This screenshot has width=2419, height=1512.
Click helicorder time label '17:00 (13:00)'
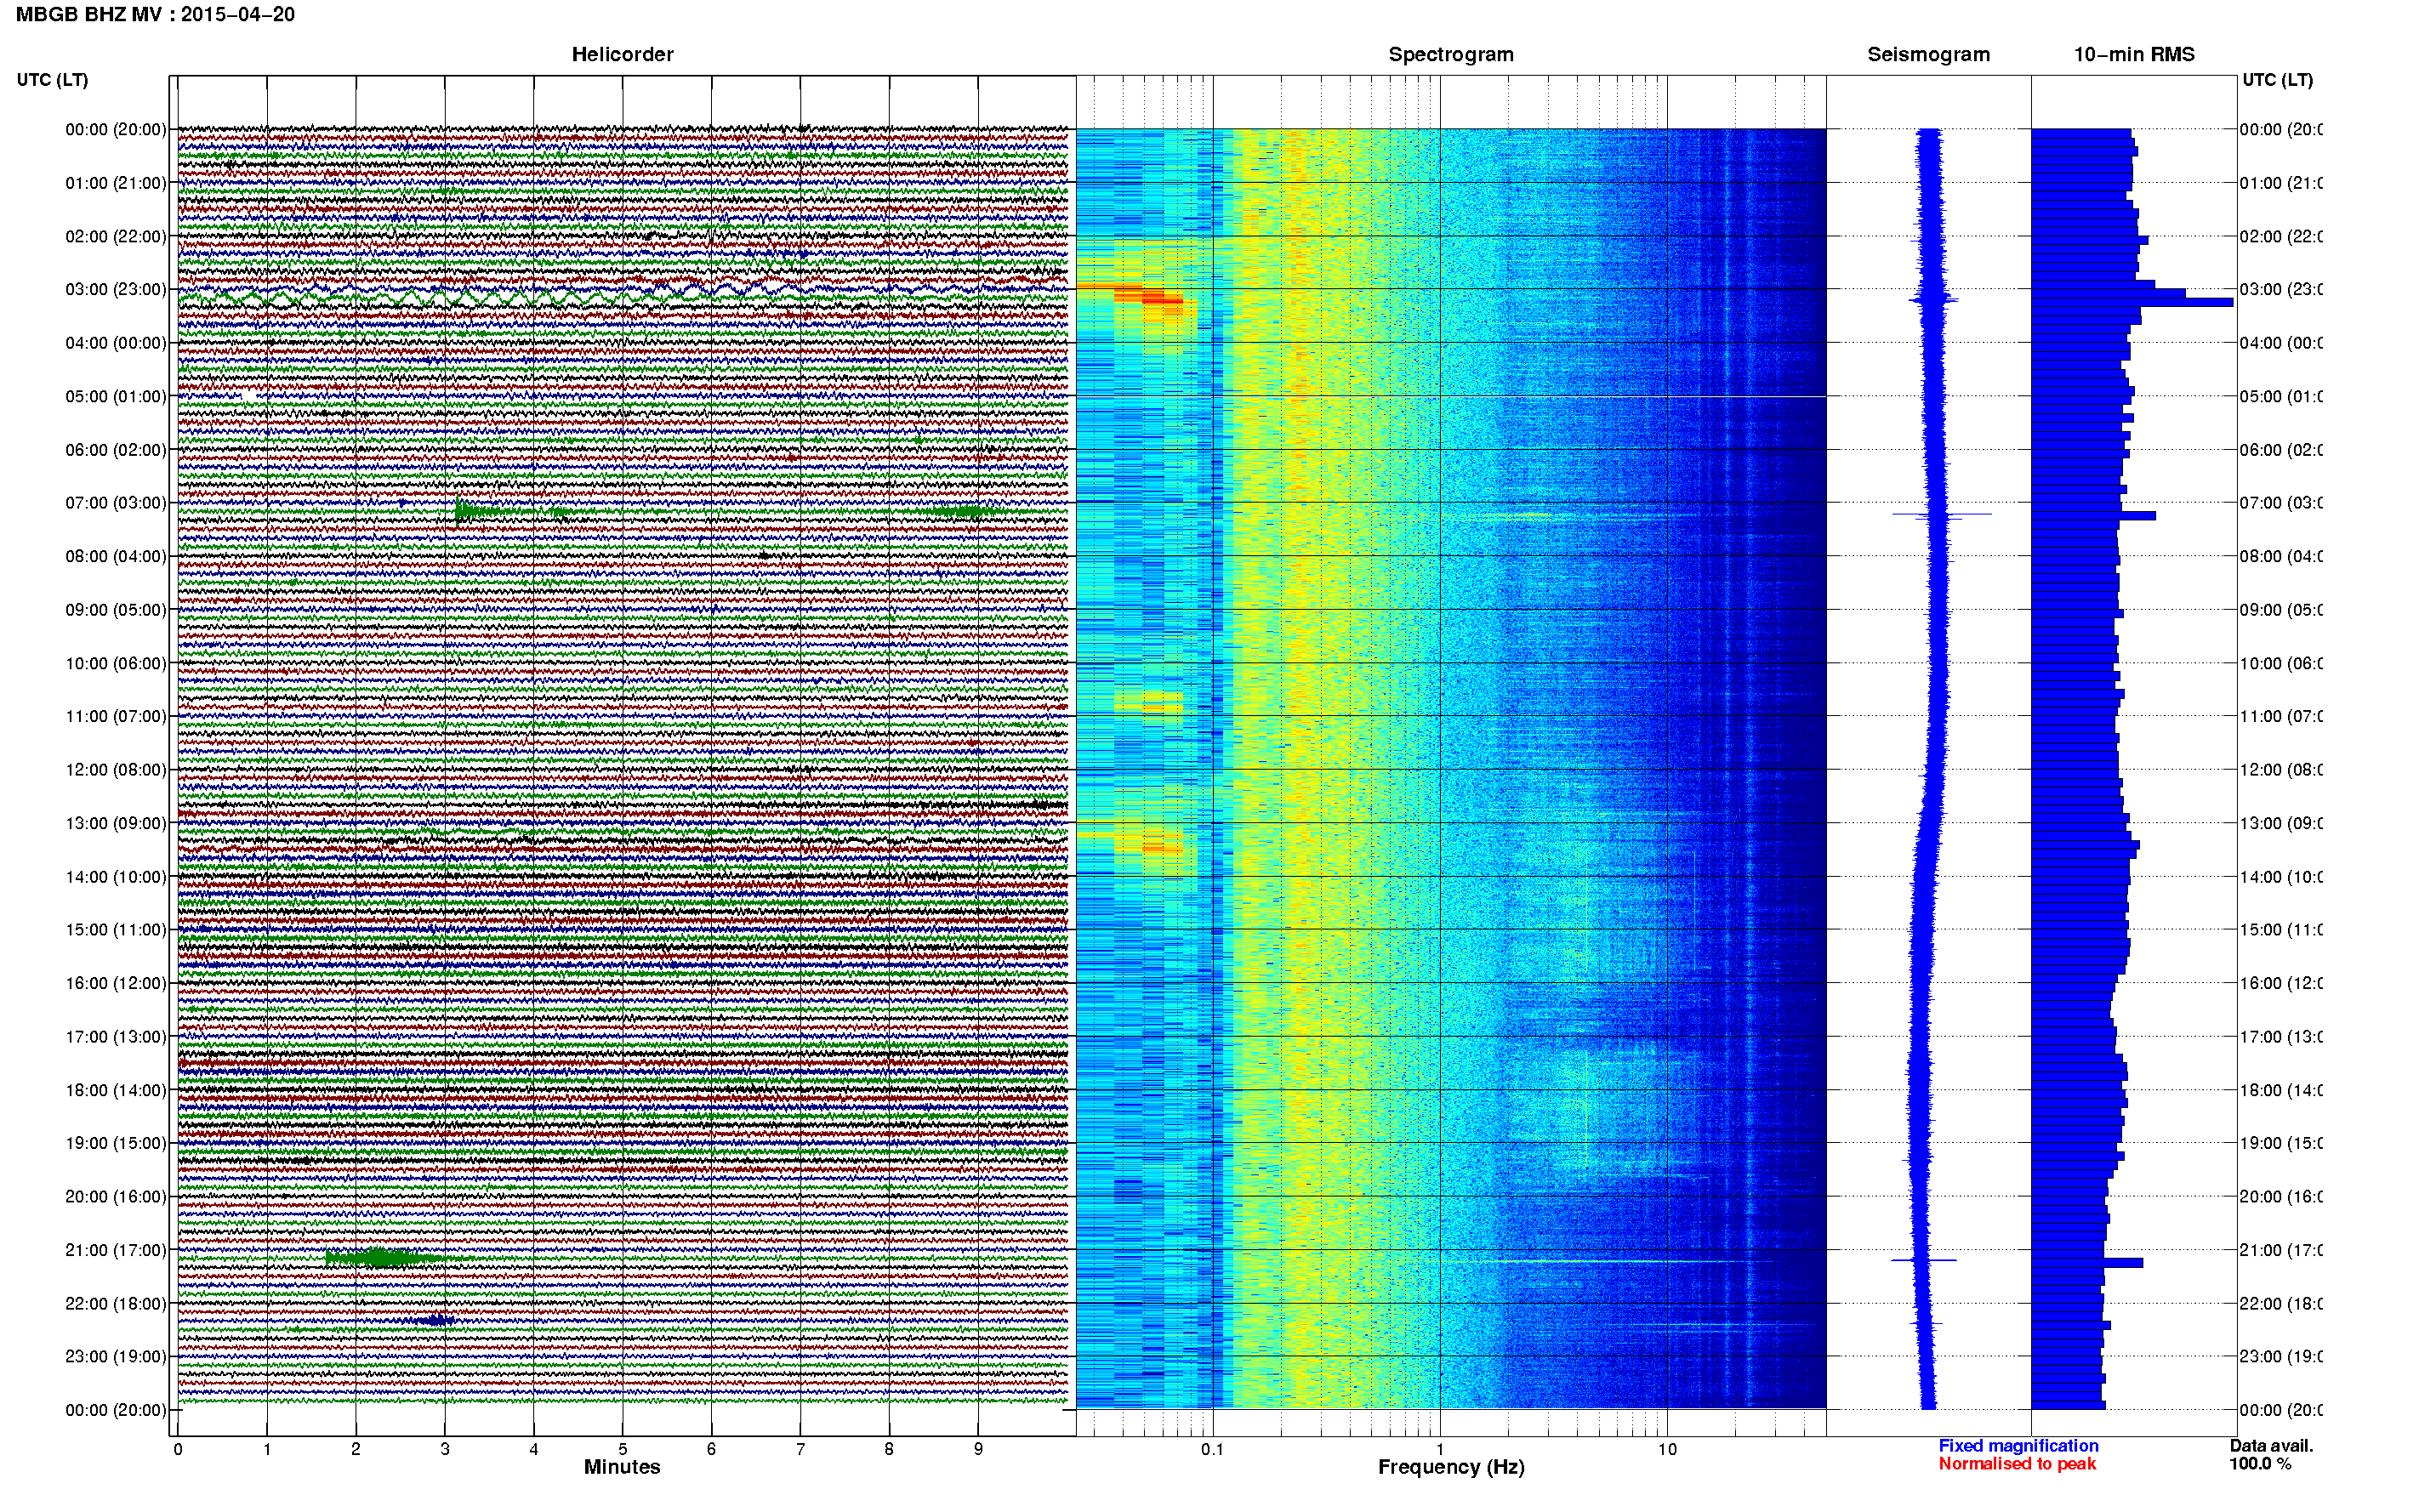click(x=116, y=1037)
